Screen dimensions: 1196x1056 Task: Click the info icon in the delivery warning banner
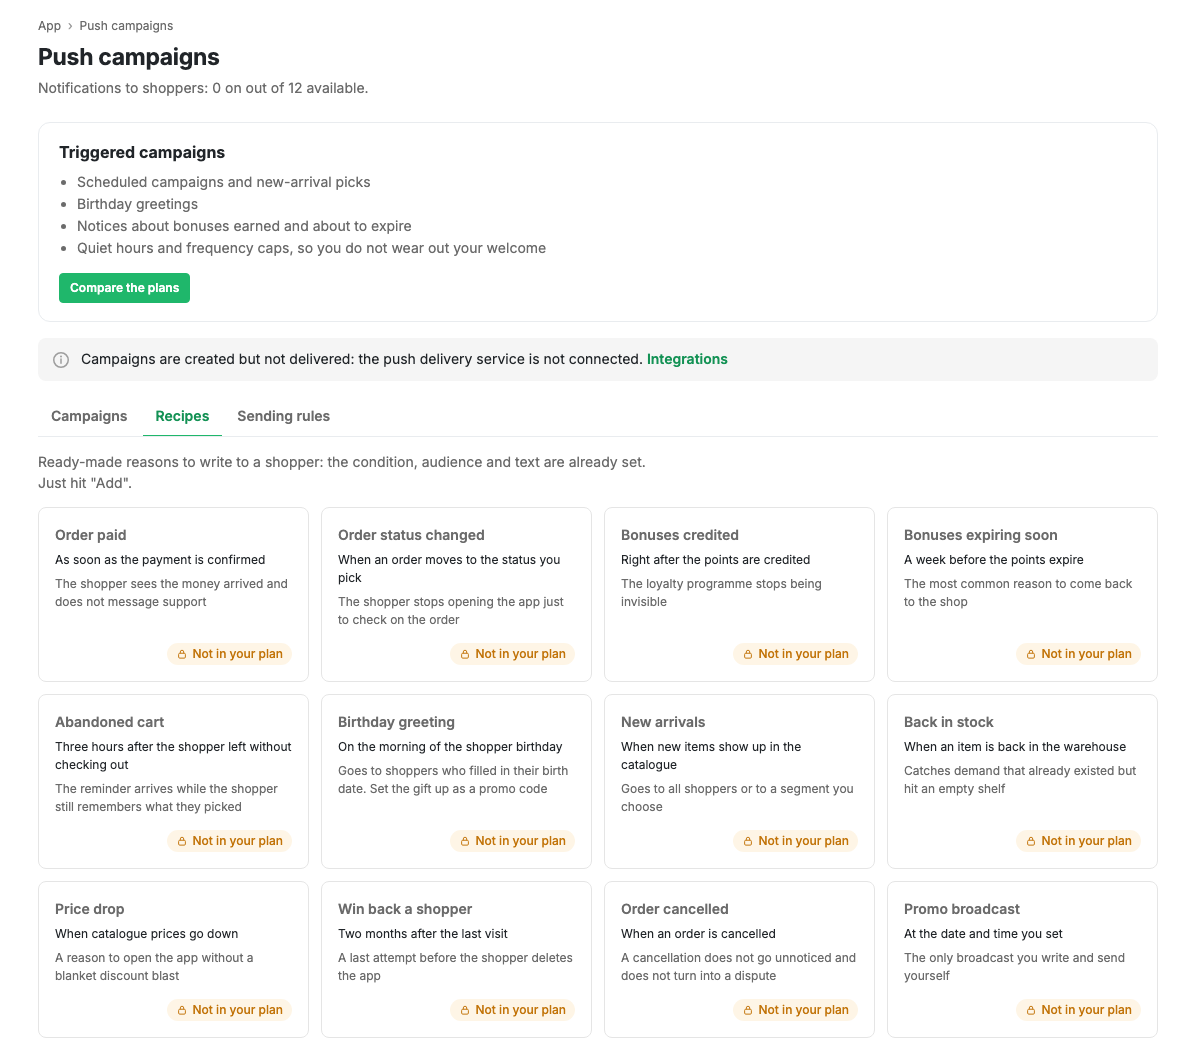coord(61,360)
